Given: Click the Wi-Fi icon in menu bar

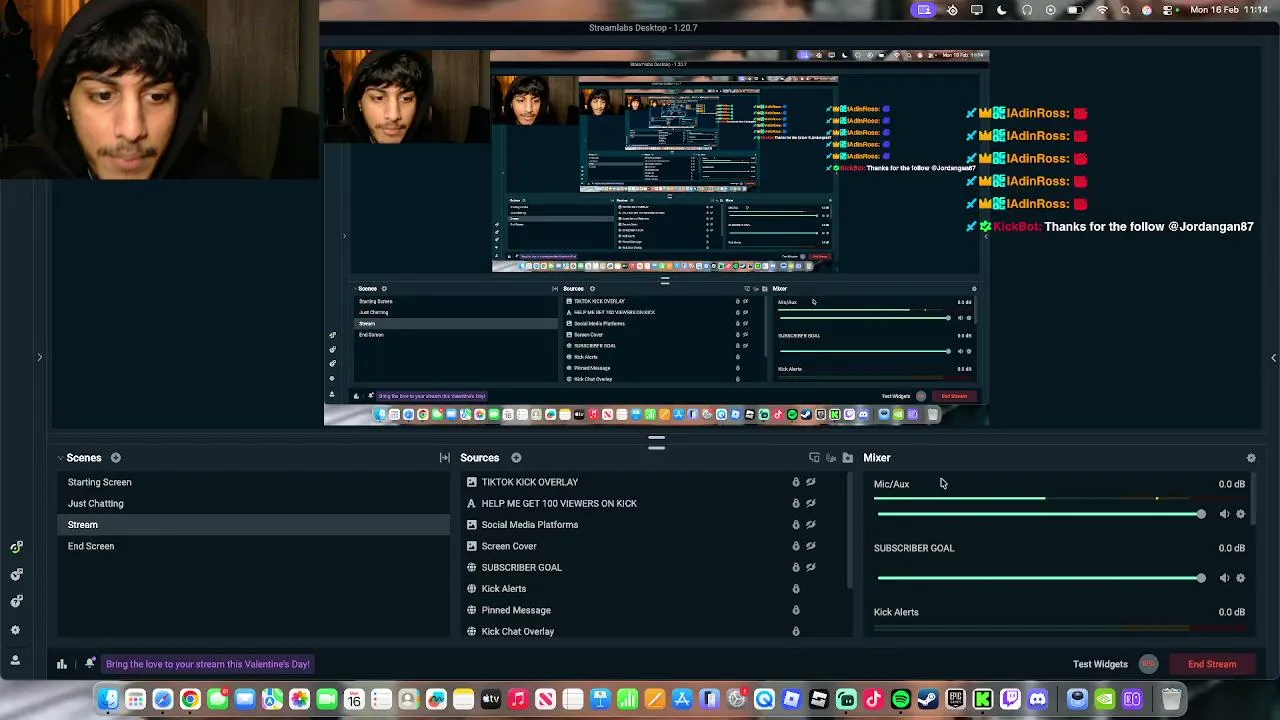Looking at the screenshot, I should tap(1102, 10).
